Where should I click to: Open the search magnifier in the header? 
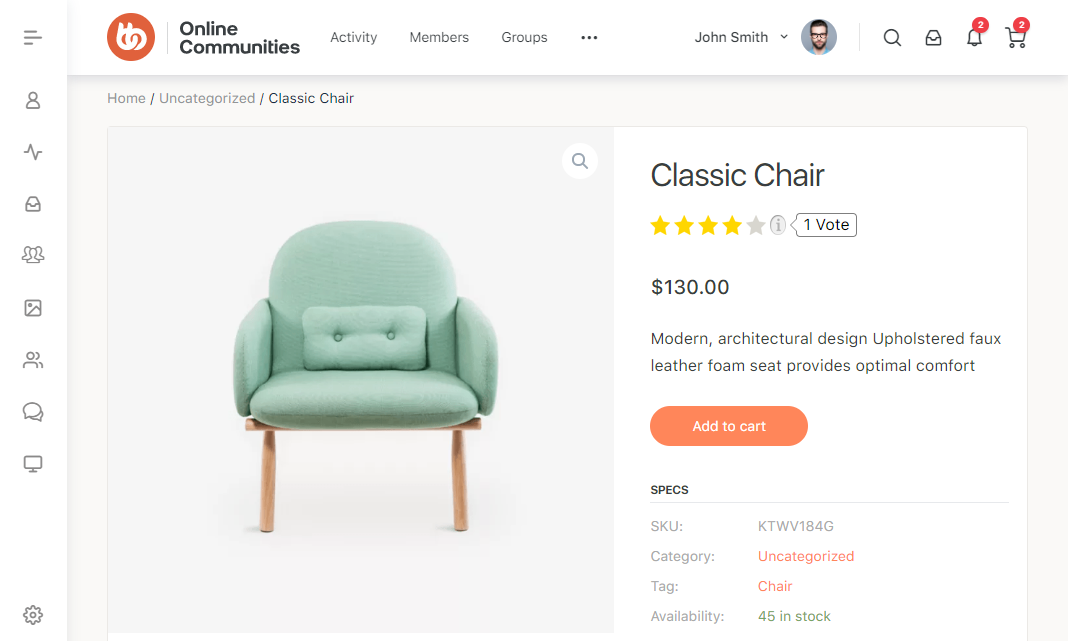(892, 37)
